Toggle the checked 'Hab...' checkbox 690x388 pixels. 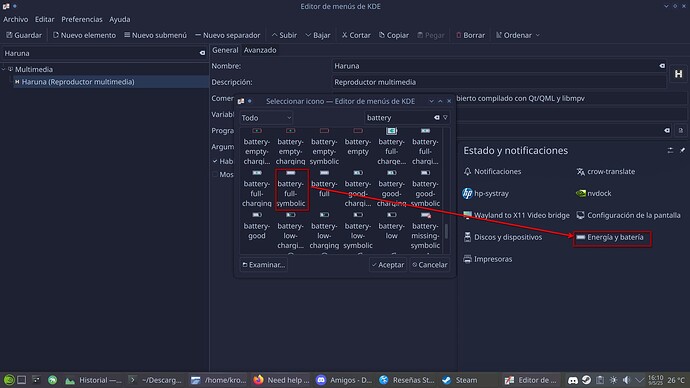[x=215, y=161]
